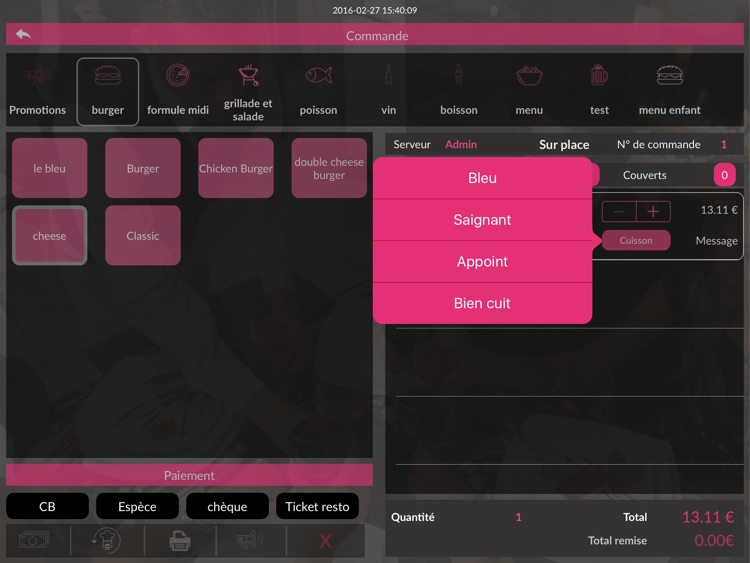Click the Admin server name
The height and width of the screenshot is (563, 750).
coord(461,144)
